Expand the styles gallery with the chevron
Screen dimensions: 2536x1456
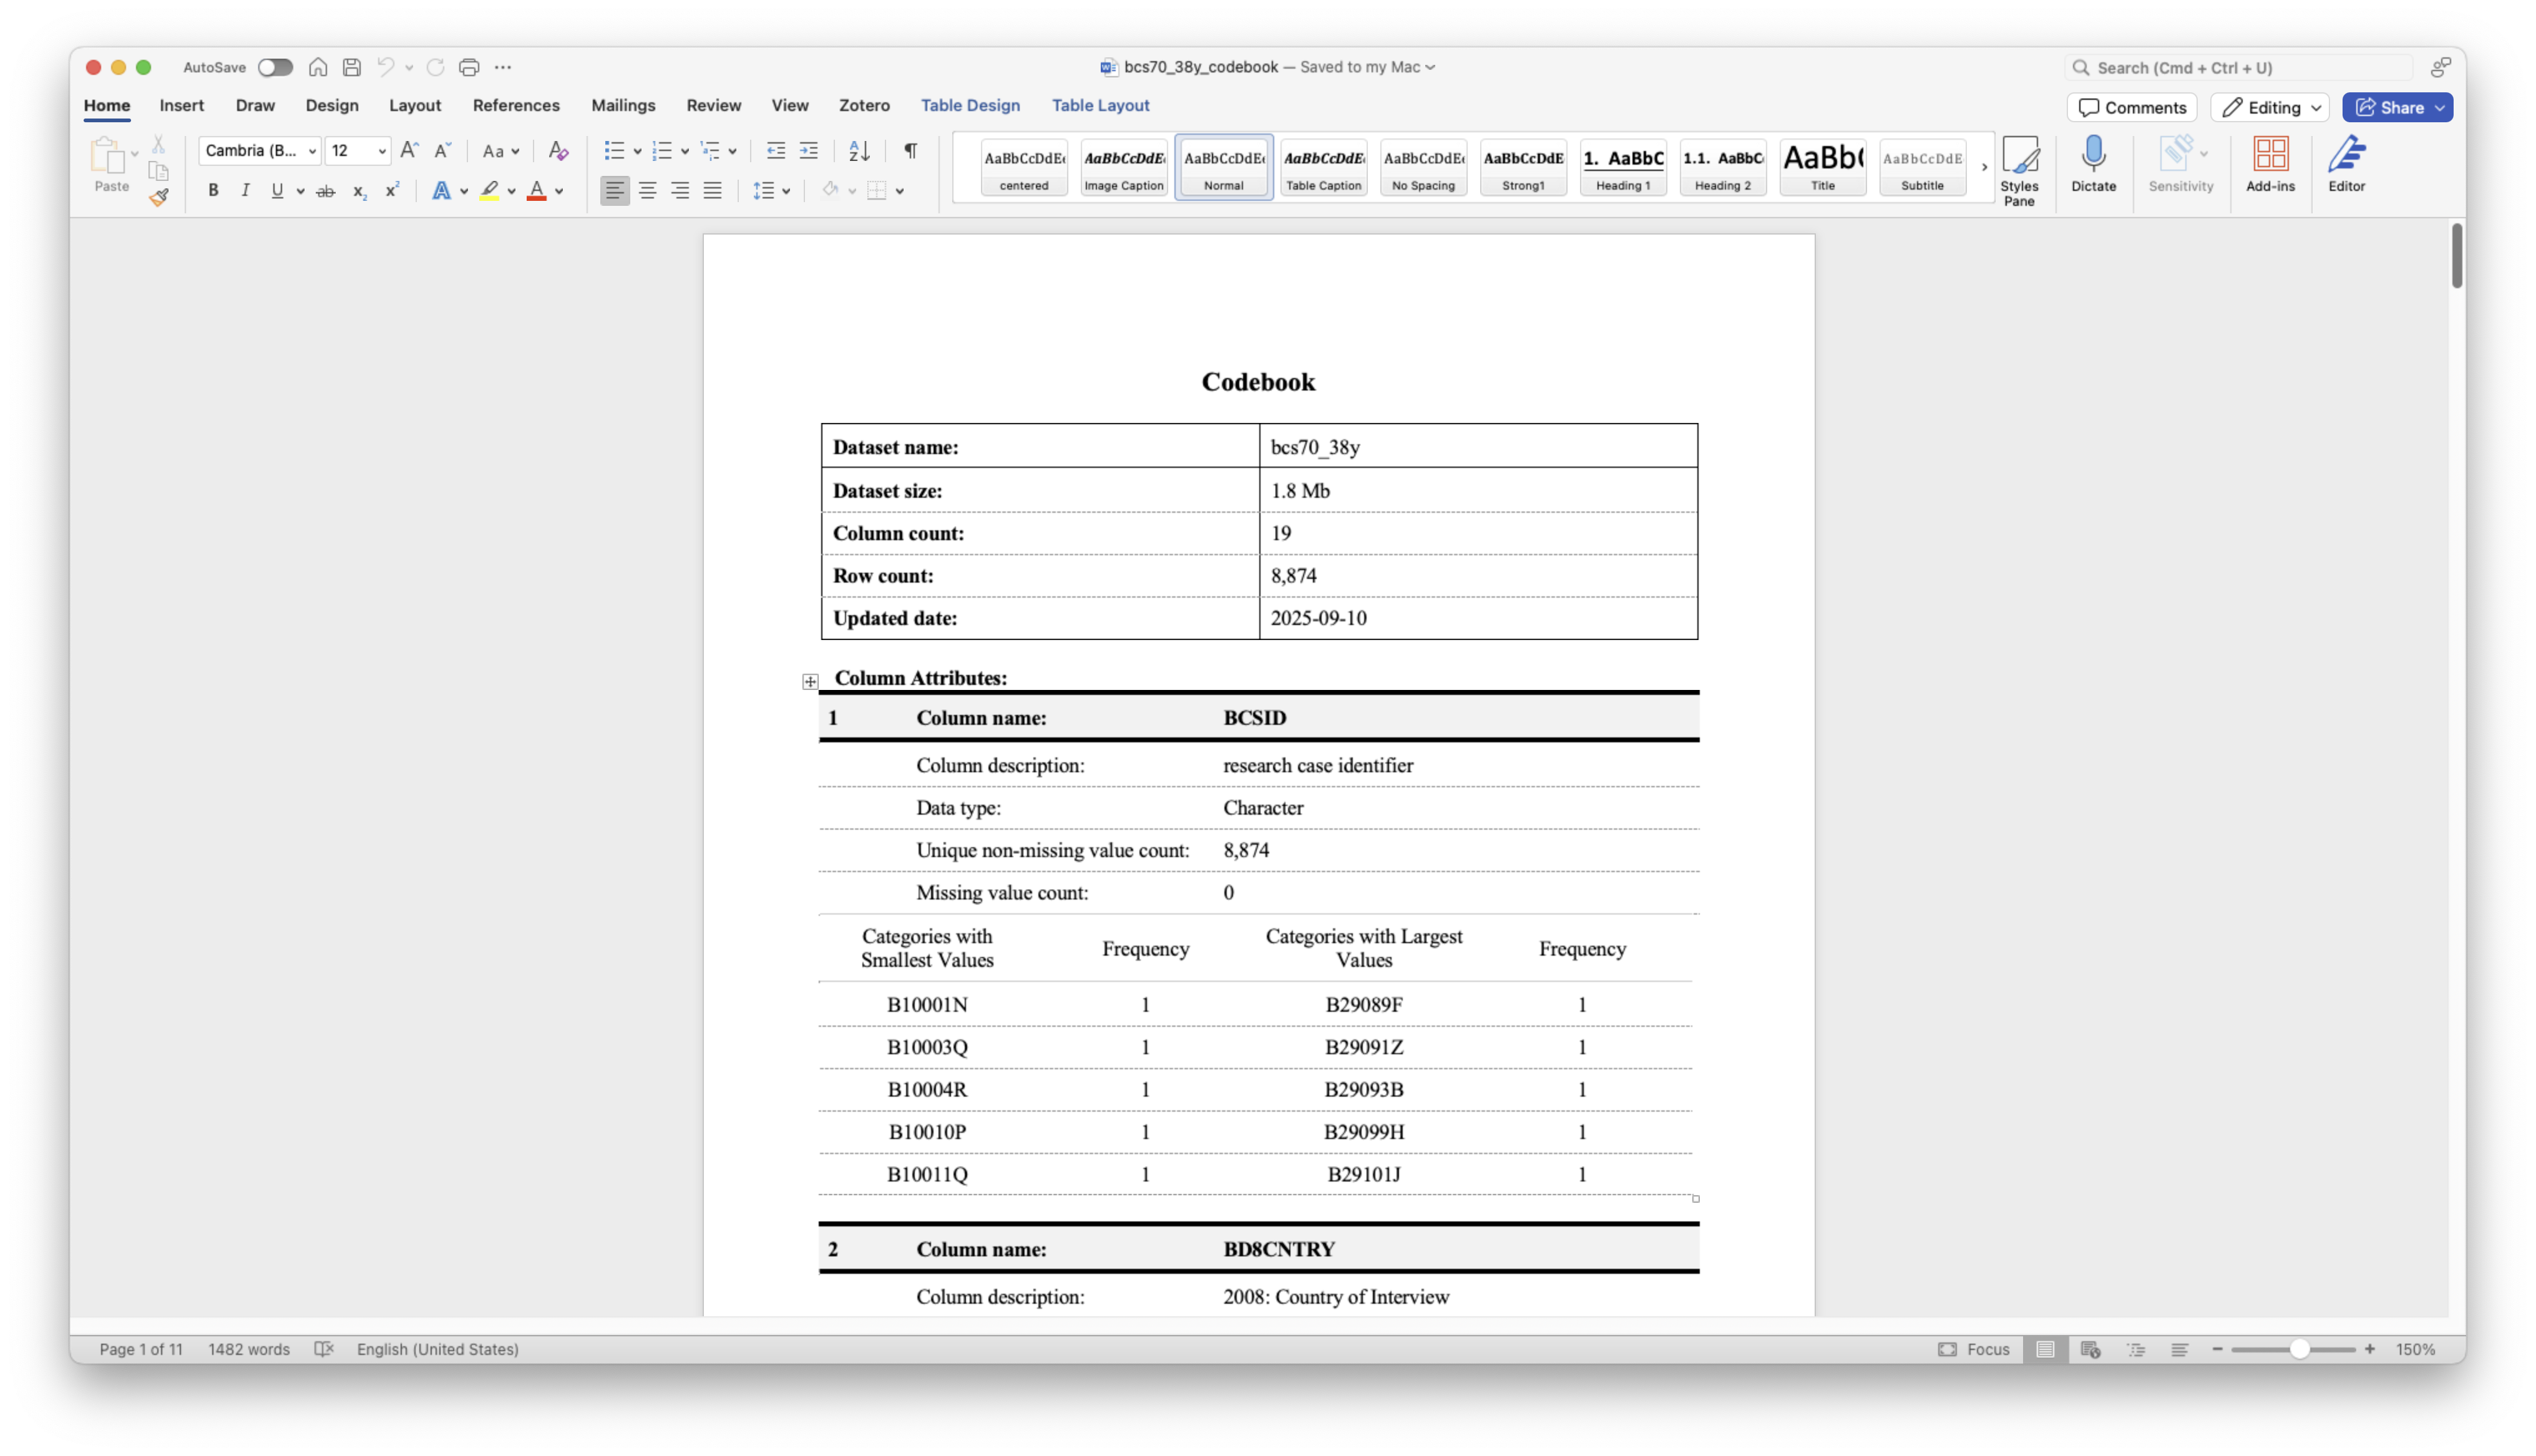tap(1984, 167)
